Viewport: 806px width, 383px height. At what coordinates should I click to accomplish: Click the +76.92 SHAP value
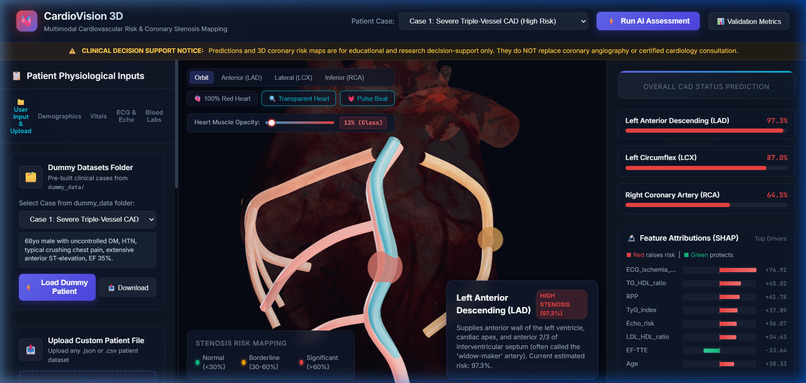coord(776,270)
